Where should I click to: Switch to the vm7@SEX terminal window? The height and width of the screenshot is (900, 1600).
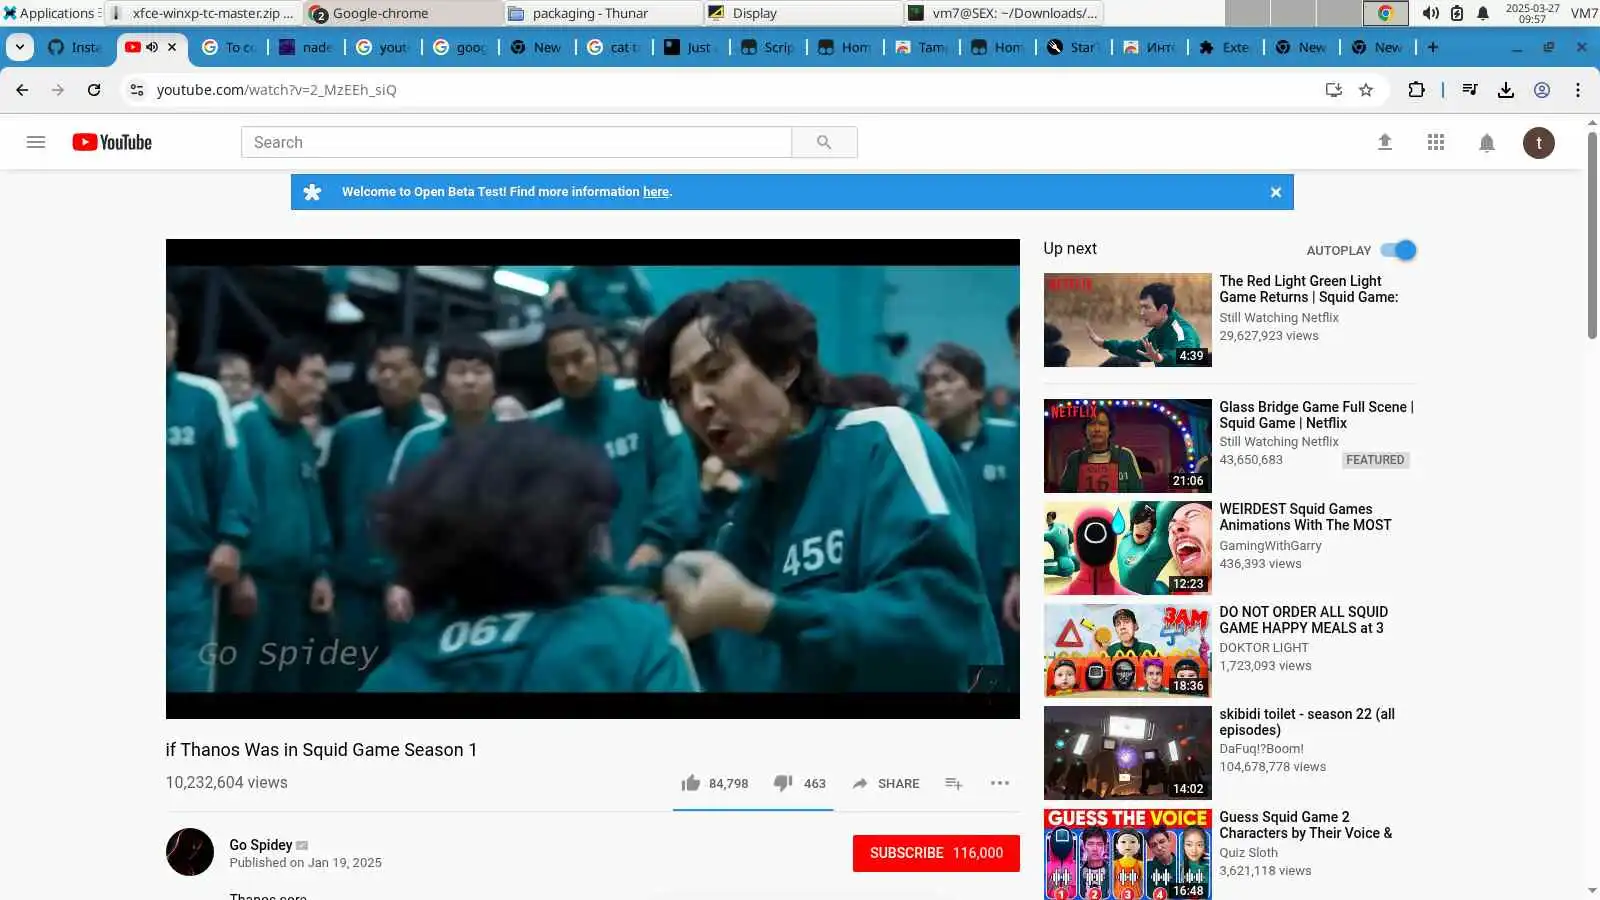click(x=1004, y=13)
